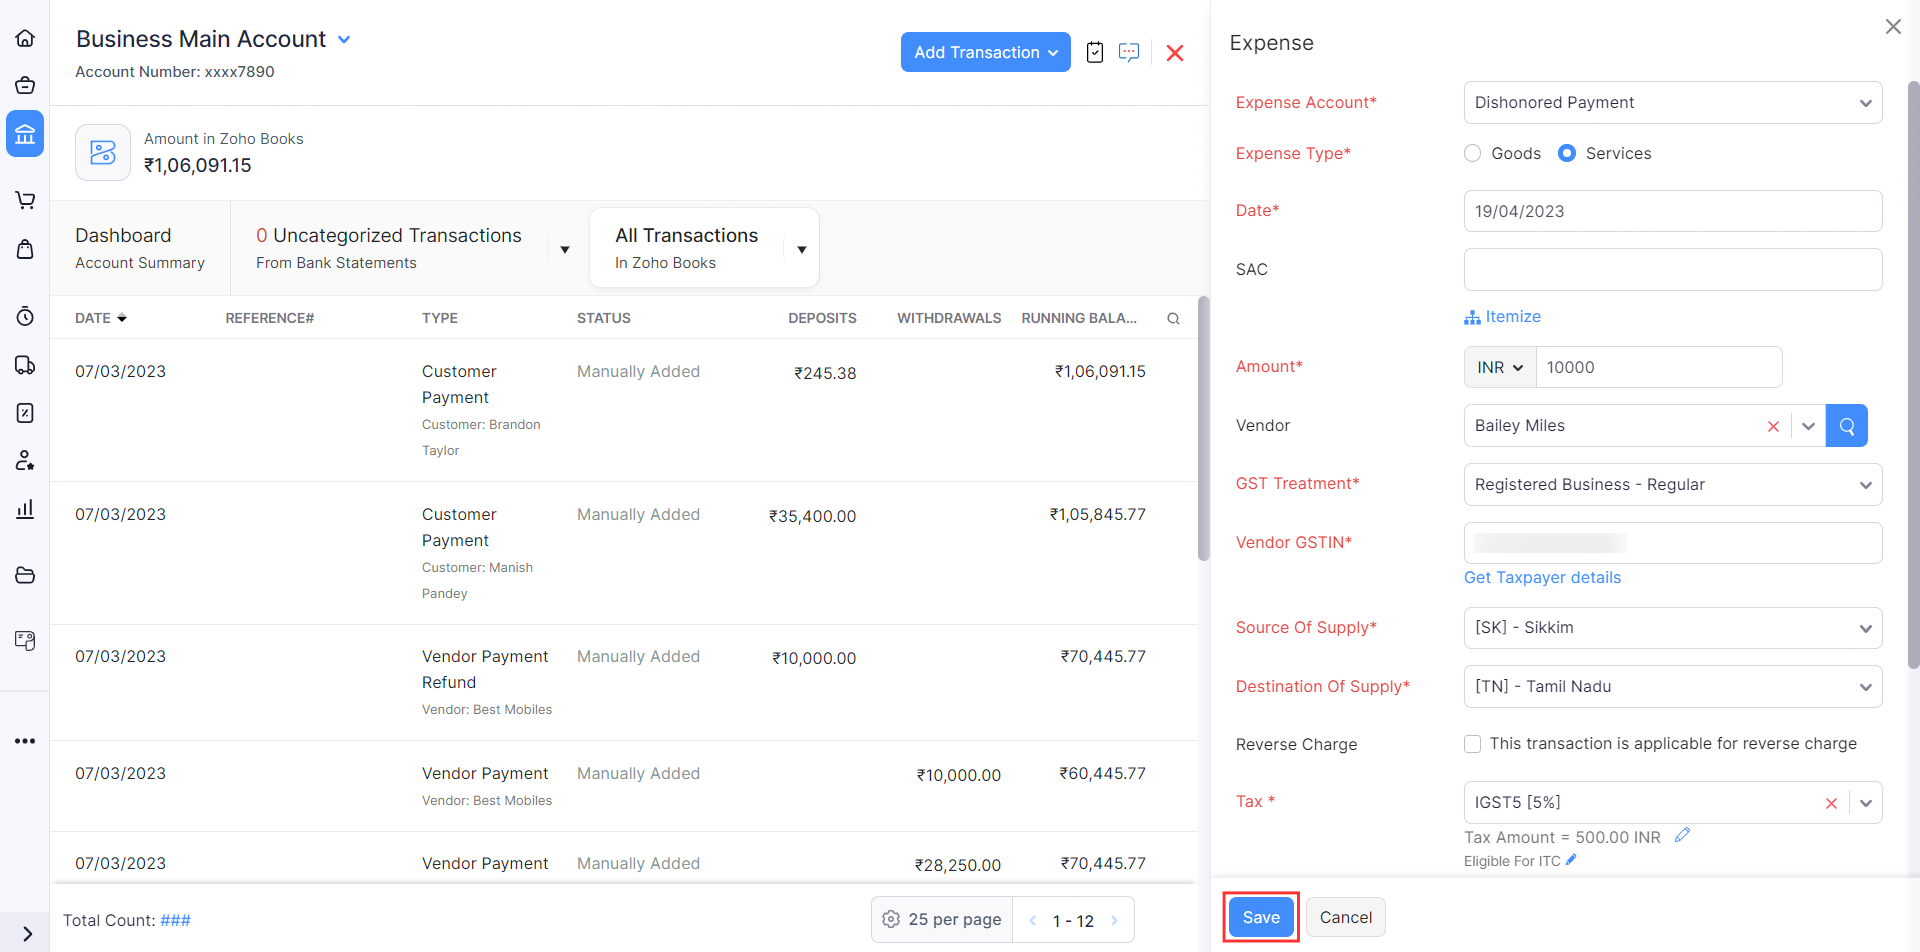Click the SAC input field
The height and width of the screenshot is (952, 1920).
(x=1672, y=269)
